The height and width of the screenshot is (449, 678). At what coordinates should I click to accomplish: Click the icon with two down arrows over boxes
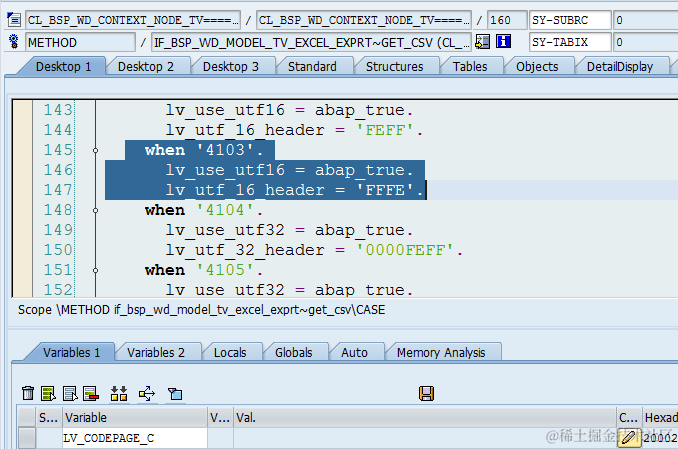pyautogui.click(x=119, y=394)
